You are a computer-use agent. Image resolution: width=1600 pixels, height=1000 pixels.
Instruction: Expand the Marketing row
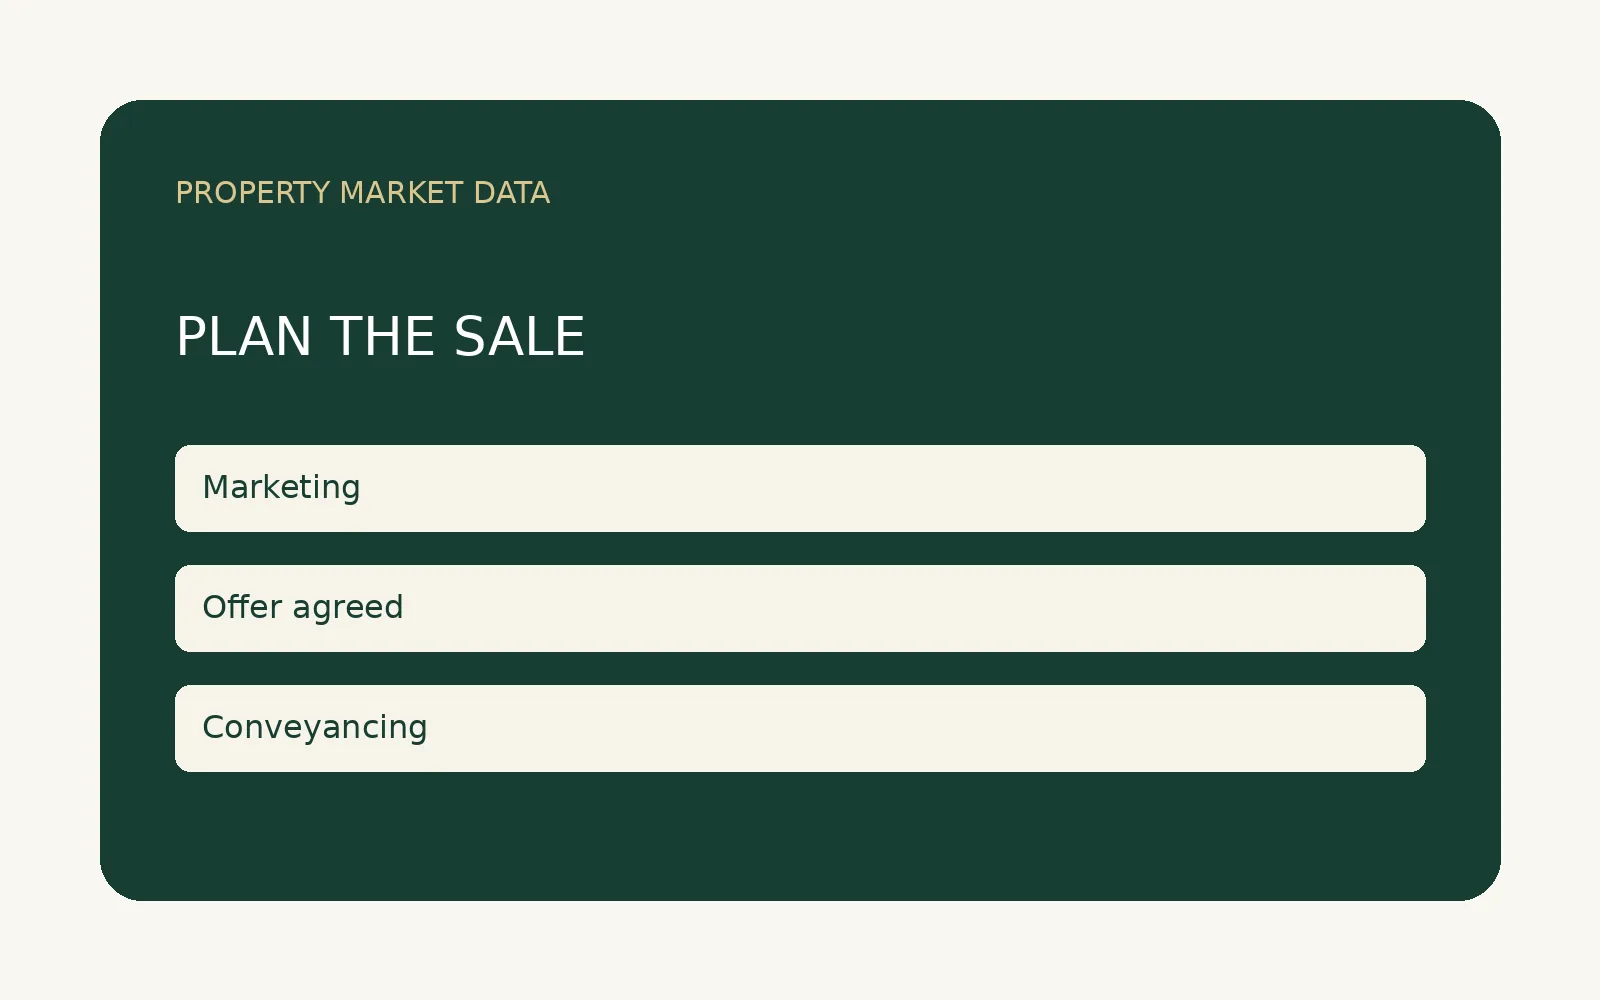click(x=800, y=488)
